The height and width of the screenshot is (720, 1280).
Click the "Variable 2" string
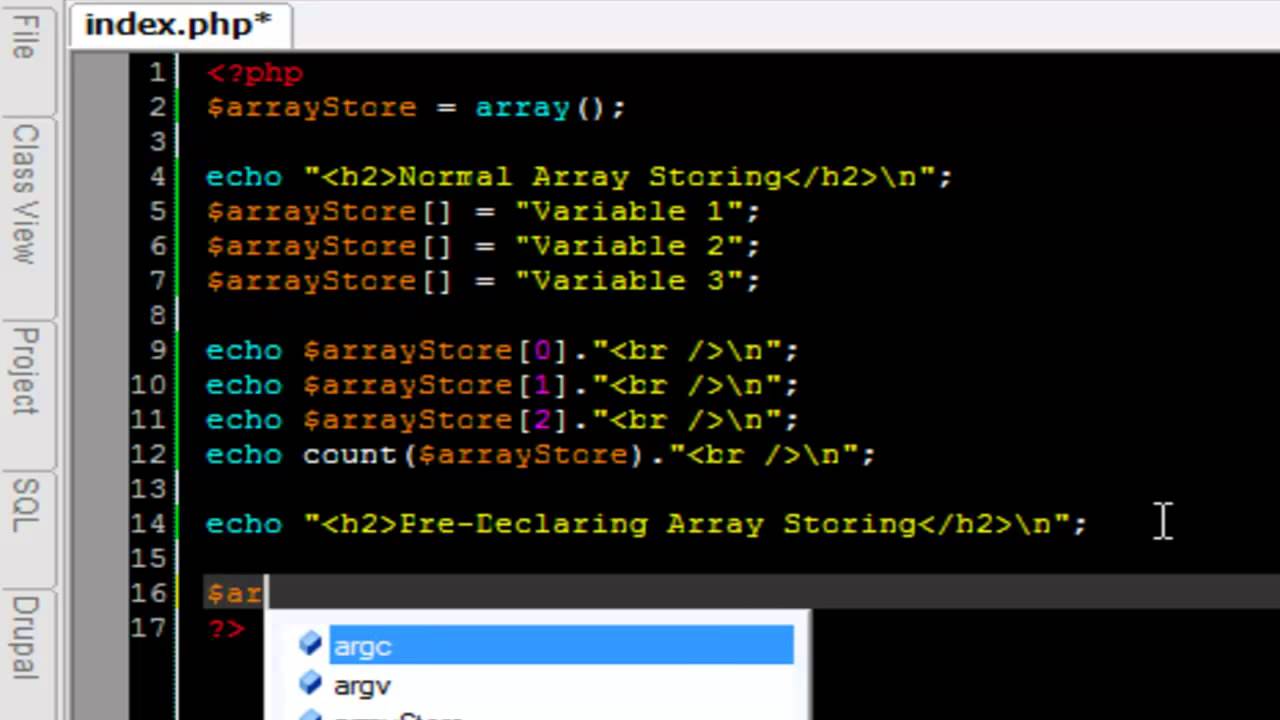(x=629, y=247)
